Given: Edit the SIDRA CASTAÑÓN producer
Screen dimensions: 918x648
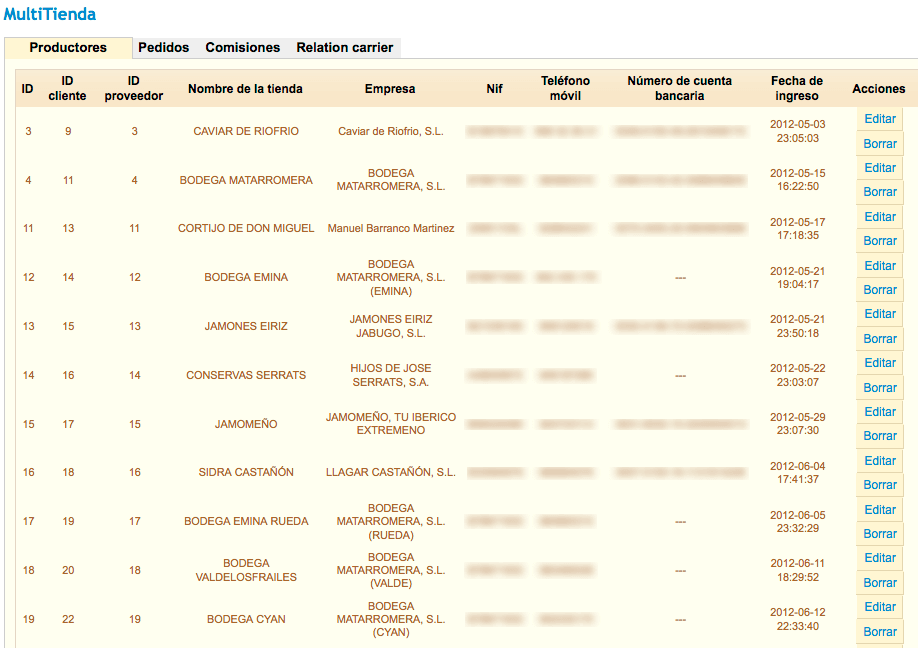Looking at the screenshot, I should 880,461.
